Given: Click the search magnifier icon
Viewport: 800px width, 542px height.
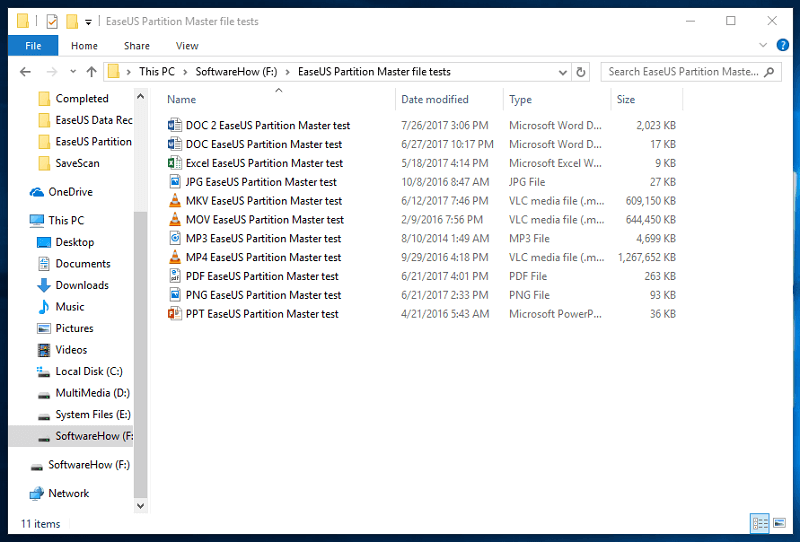Looking at the screenshot, I should coord(769,72).
